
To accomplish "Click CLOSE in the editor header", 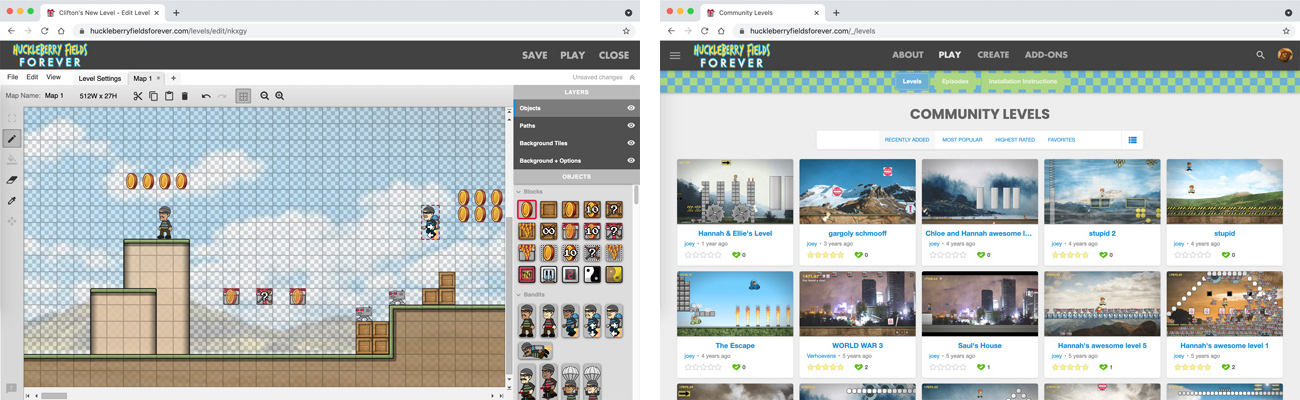I will click(614, 55).
